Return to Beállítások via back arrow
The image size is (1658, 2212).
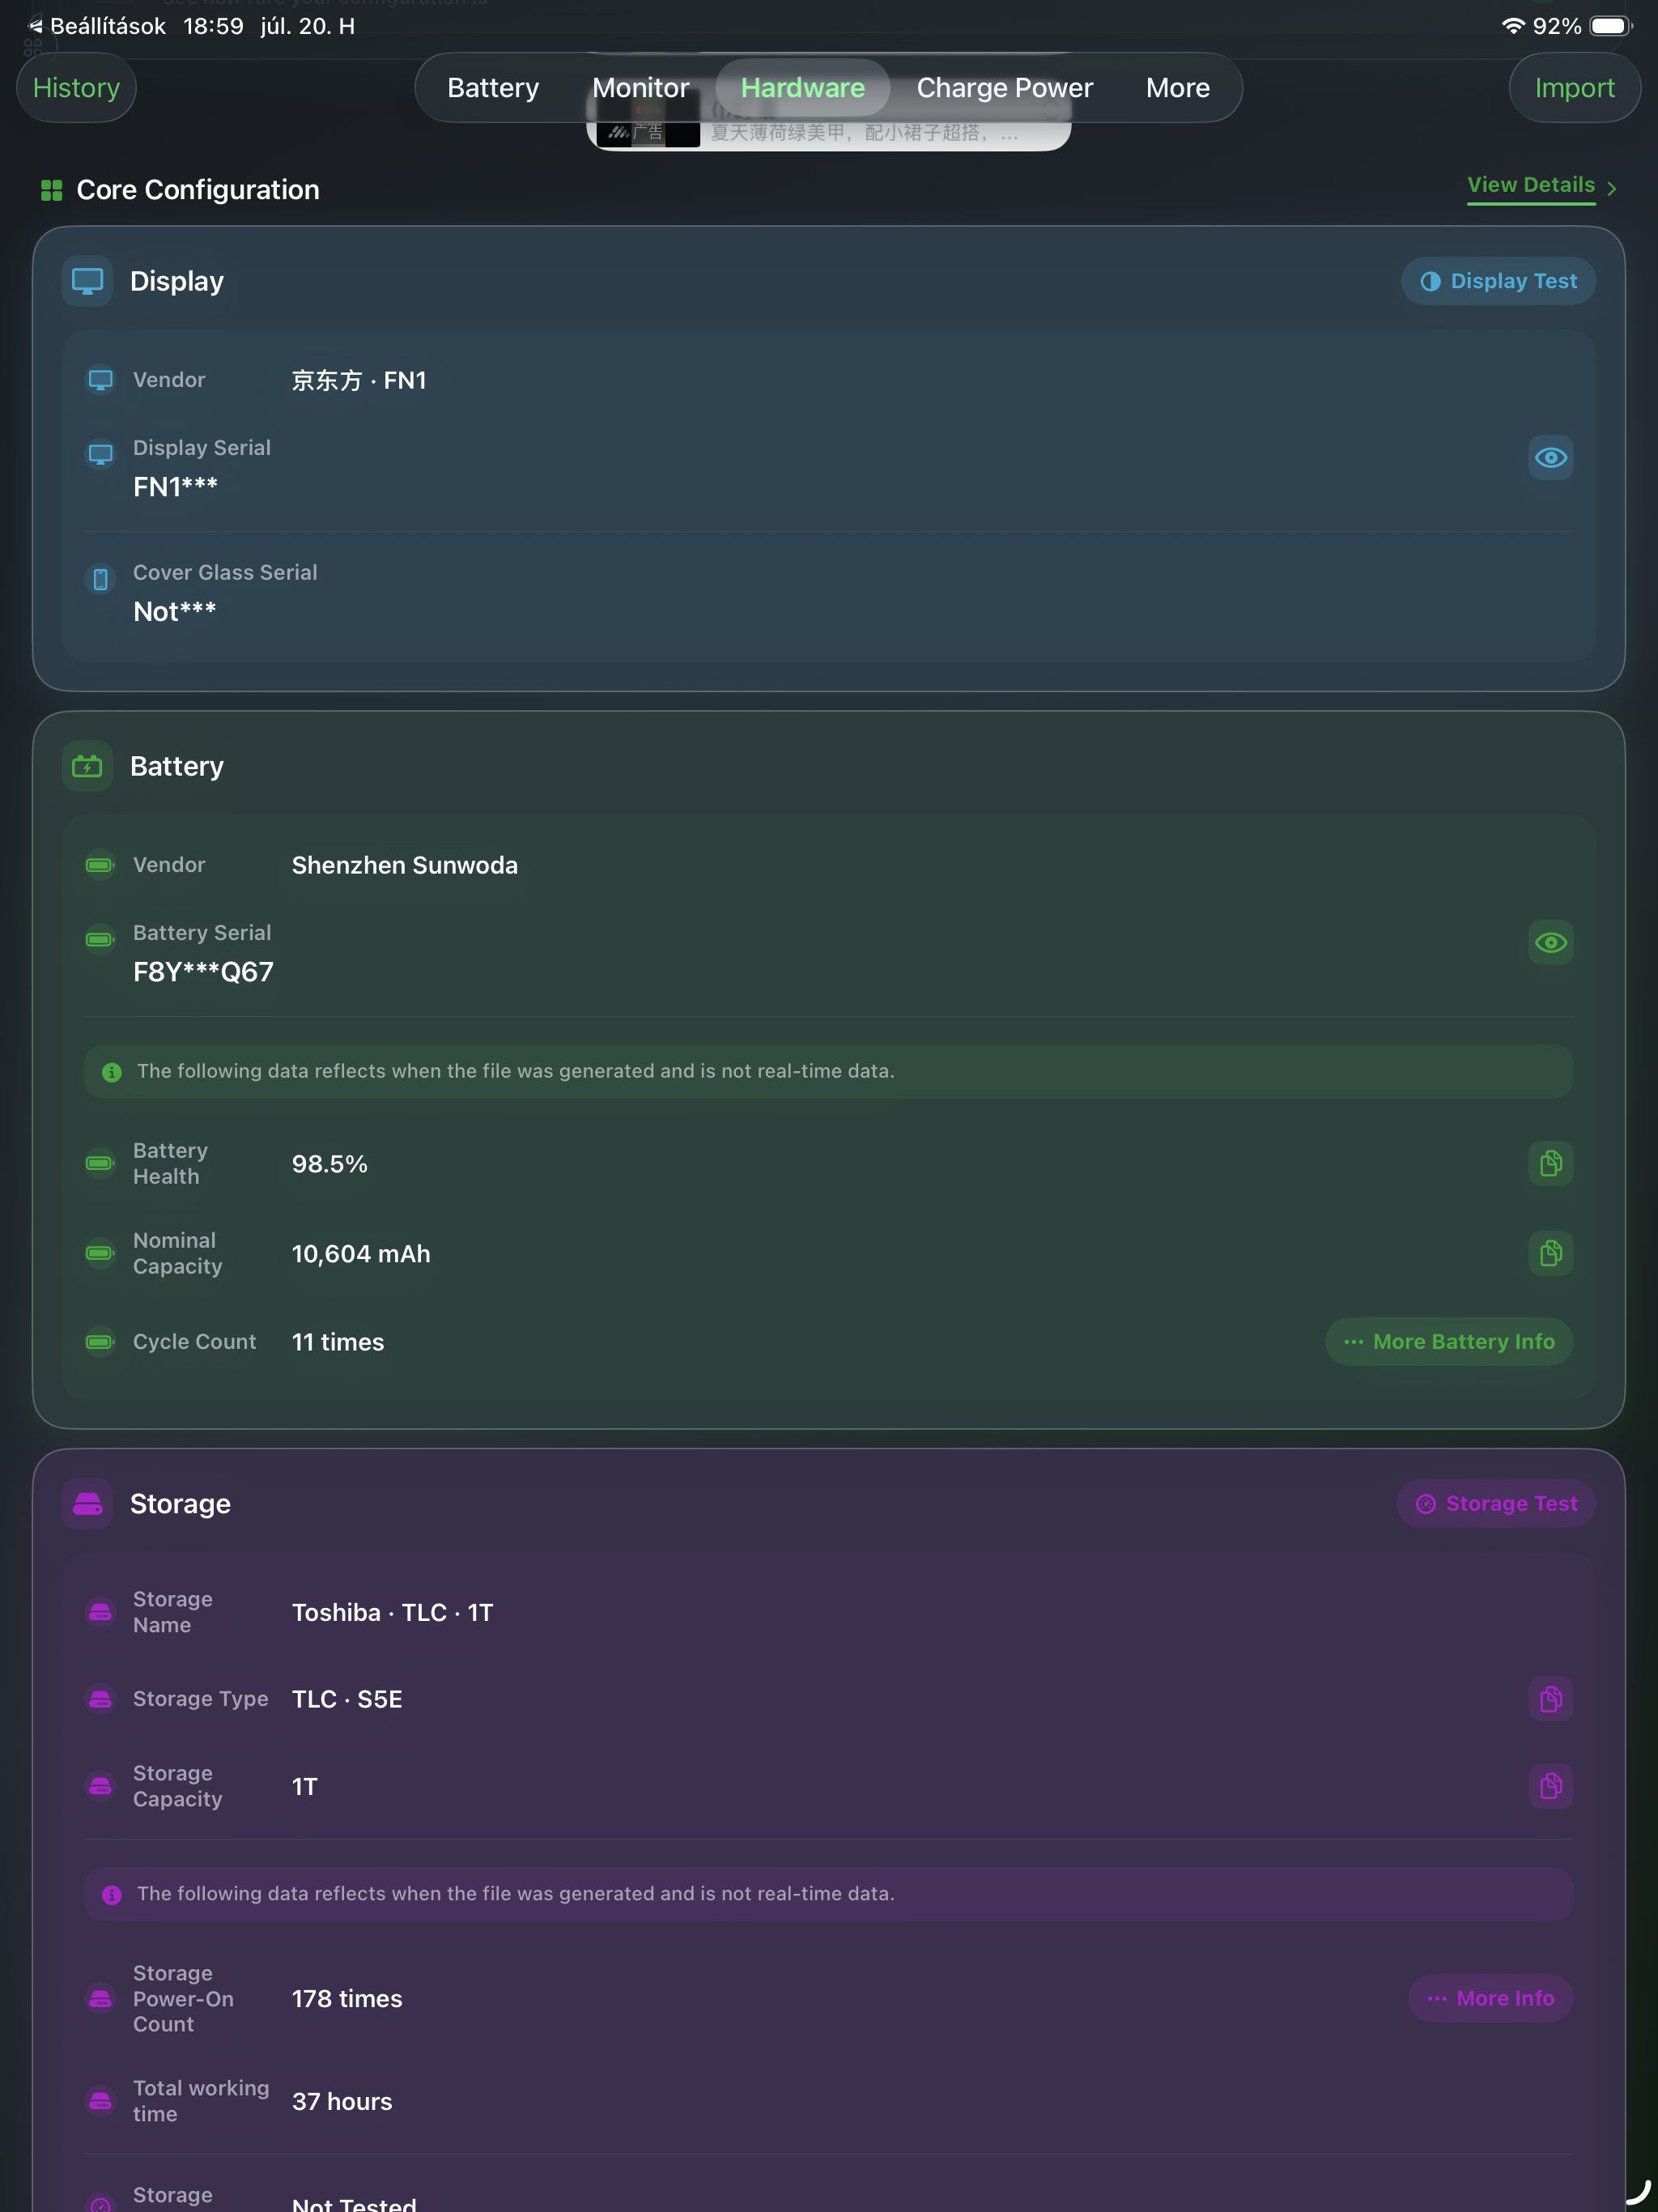[x=36, y=26]
